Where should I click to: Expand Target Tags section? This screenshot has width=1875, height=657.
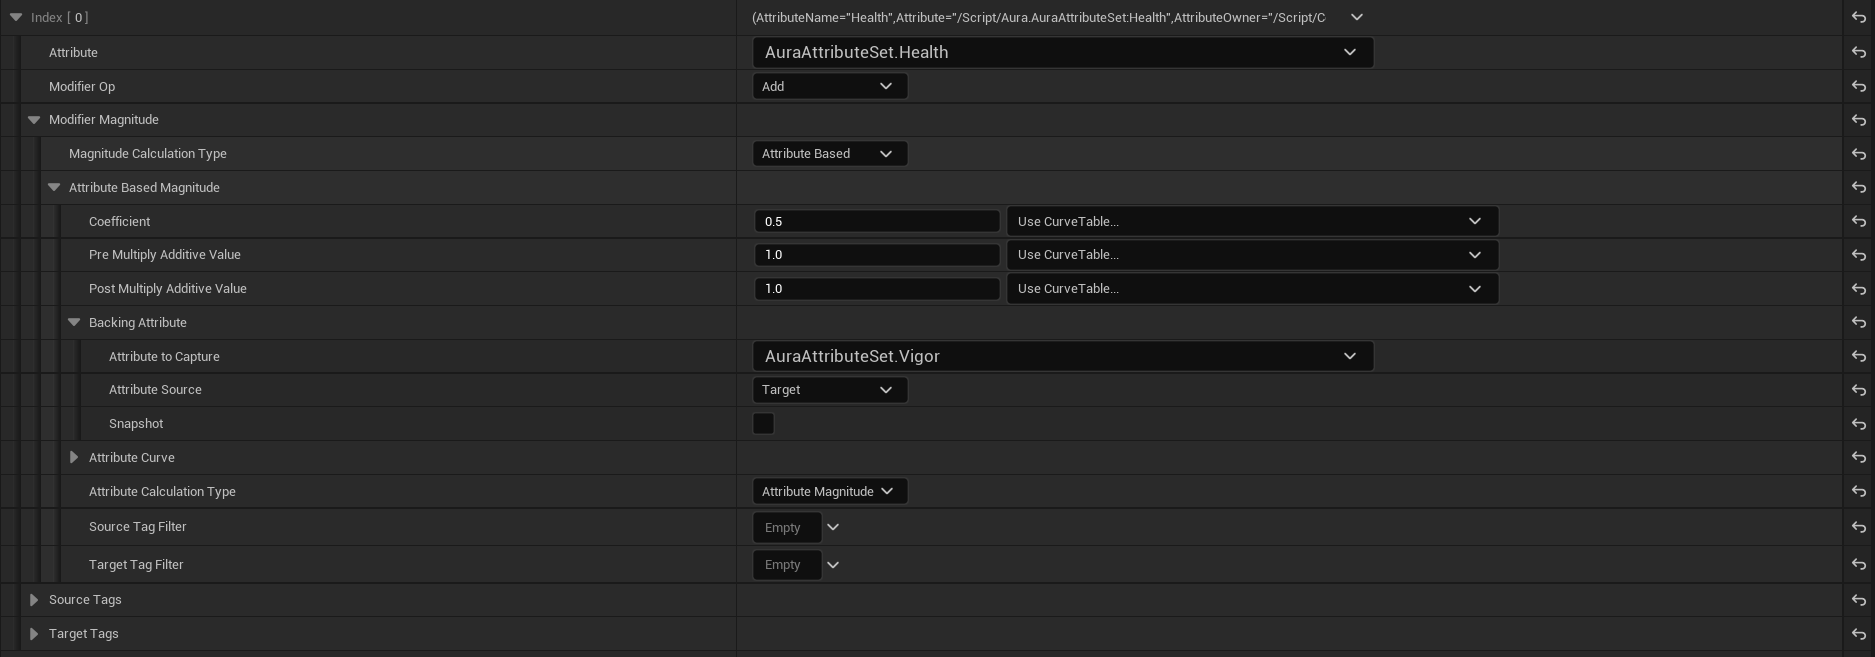point(34,634)
